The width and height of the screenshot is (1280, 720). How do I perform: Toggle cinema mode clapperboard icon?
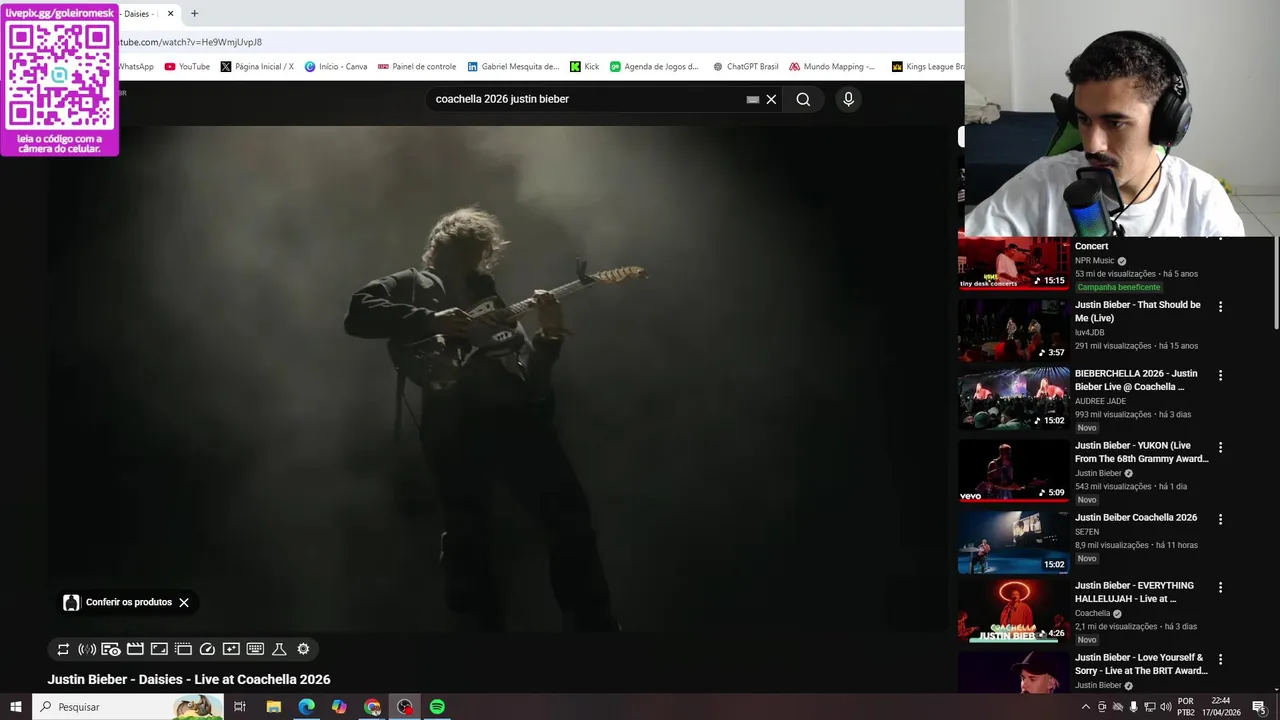coord(135,649)
